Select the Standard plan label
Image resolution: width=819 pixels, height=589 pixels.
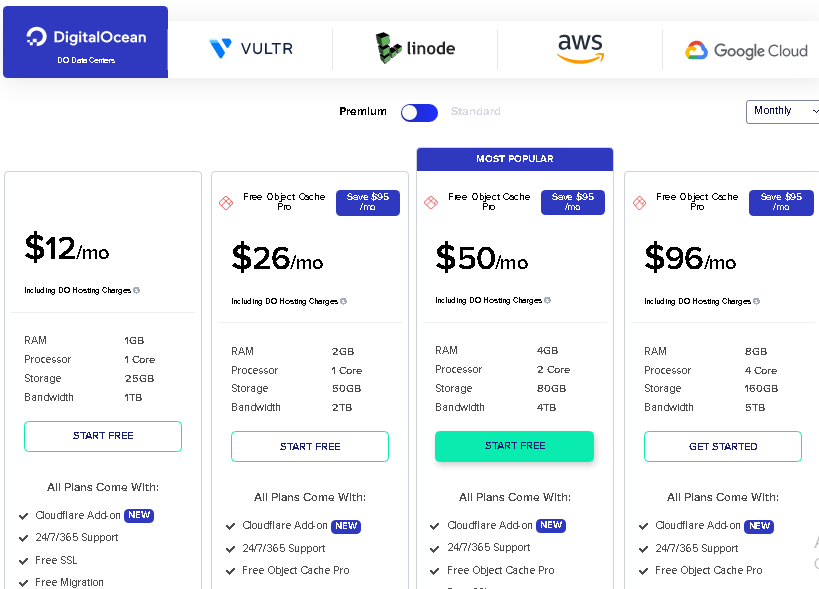[x=475, y=111]
